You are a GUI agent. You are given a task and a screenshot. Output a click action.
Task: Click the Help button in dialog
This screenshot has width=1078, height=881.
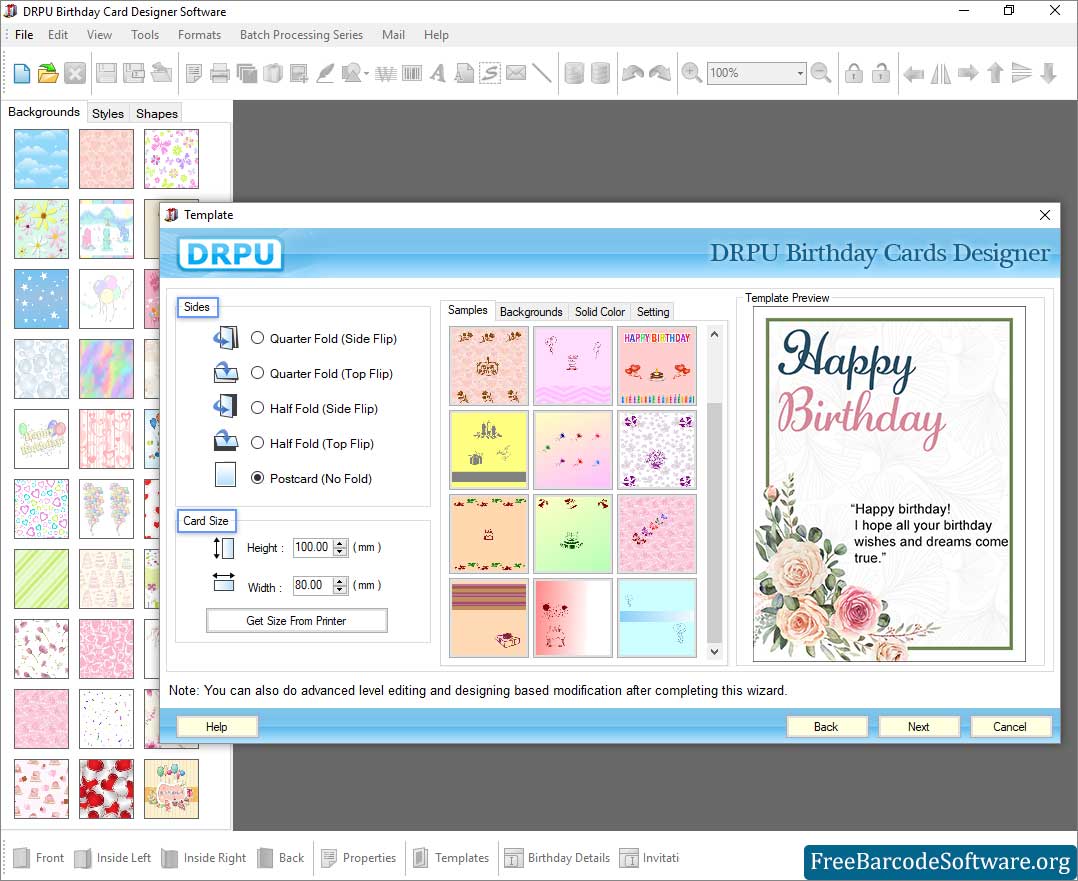point(217,726)
